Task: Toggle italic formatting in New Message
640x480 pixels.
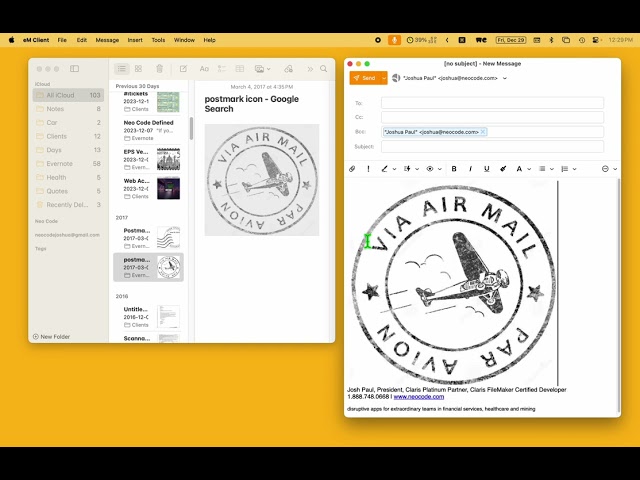Action: [x=470, y=169]
